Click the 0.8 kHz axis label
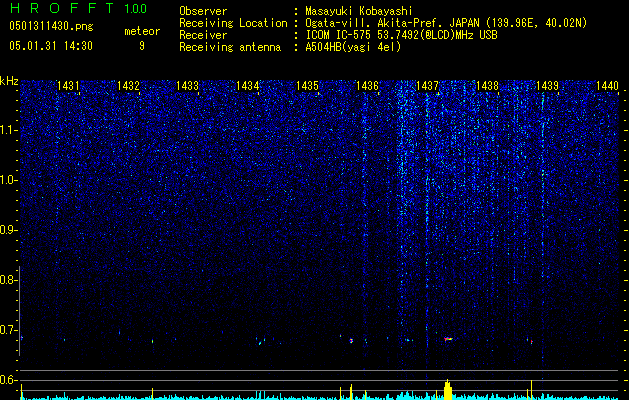Image resolution: width=629 pixels, height=400 pixels. (x=7, y=280)
